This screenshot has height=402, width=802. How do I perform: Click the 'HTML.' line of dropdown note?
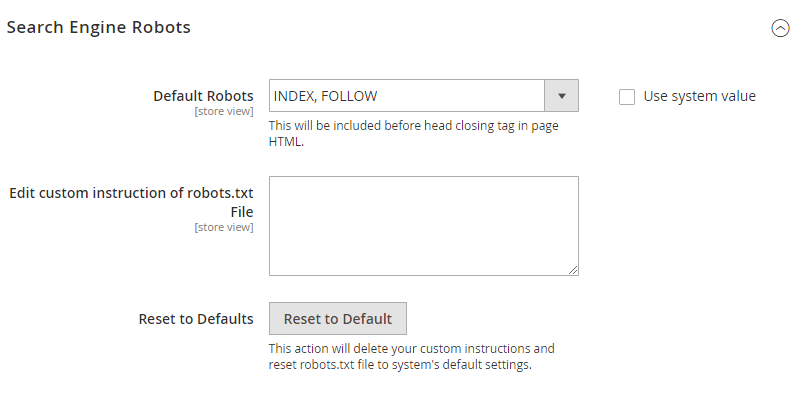286,142
